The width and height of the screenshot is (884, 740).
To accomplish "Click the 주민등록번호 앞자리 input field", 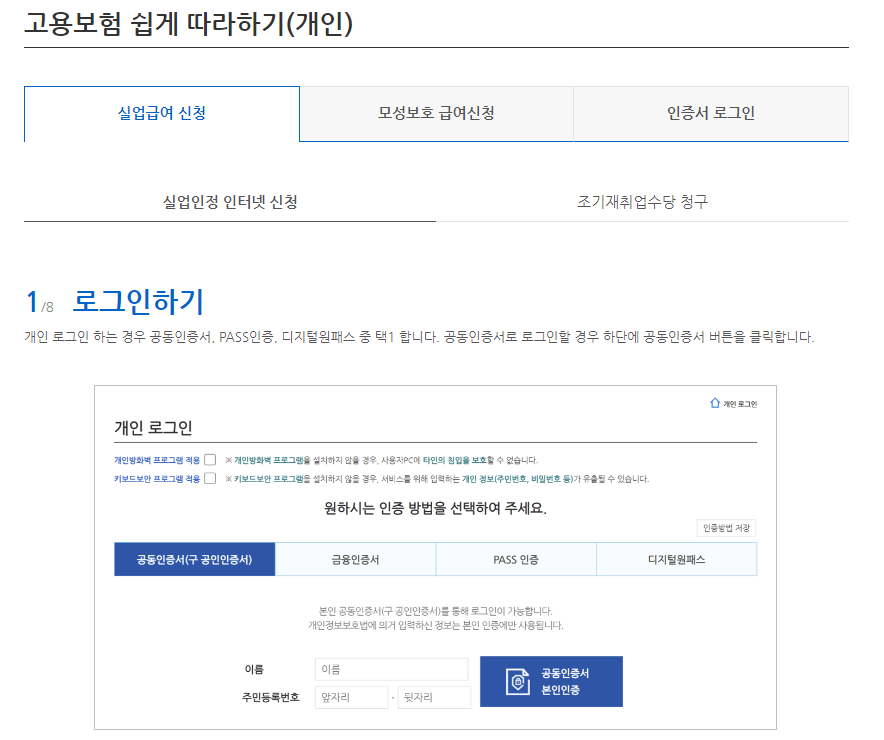I will [351, 697].
